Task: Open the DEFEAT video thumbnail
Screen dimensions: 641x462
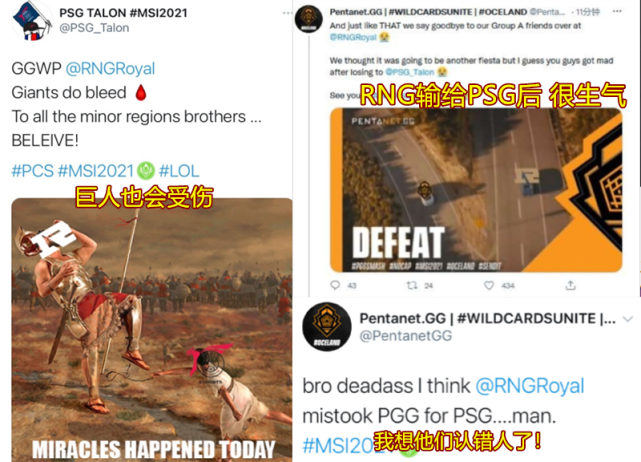Action: pos(476,190)
